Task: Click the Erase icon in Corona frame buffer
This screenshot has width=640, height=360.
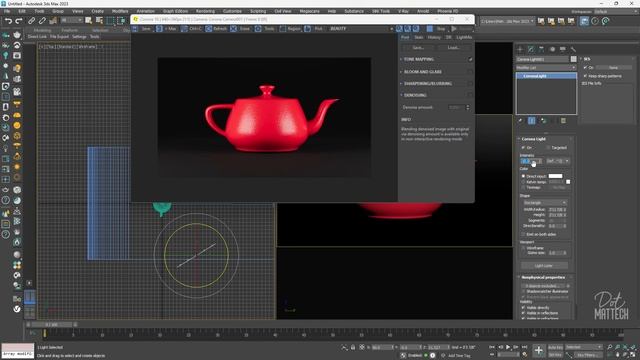Action: 233,29
